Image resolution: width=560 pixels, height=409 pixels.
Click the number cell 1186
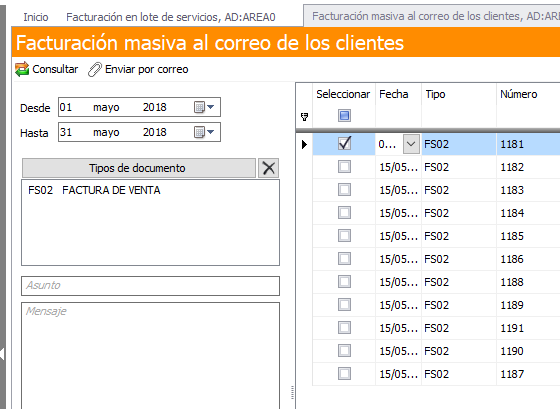[528, 259]
